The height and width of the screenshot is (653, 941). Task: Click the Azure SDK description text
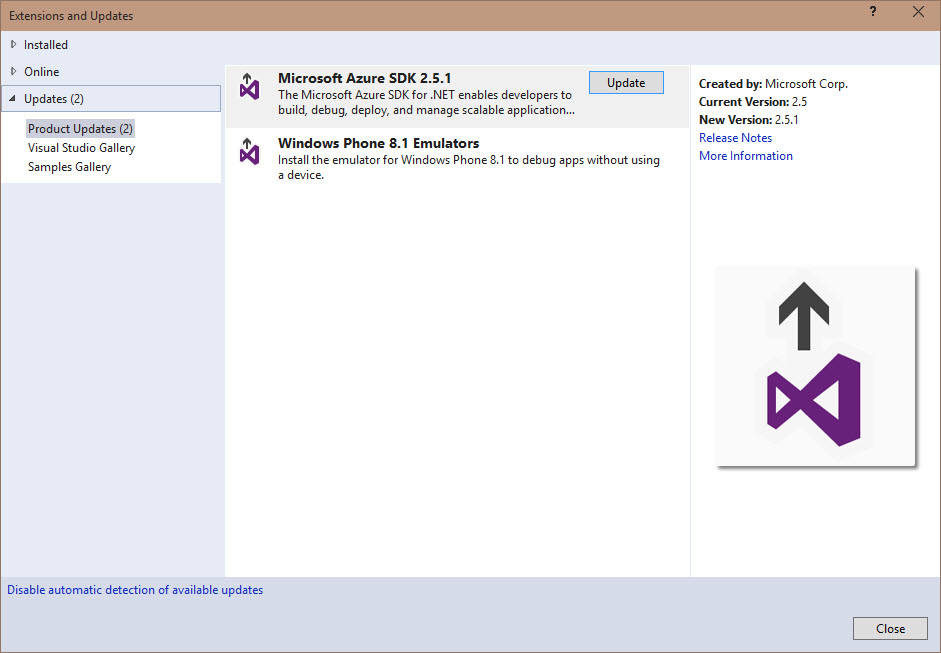(x=426, y=103)
